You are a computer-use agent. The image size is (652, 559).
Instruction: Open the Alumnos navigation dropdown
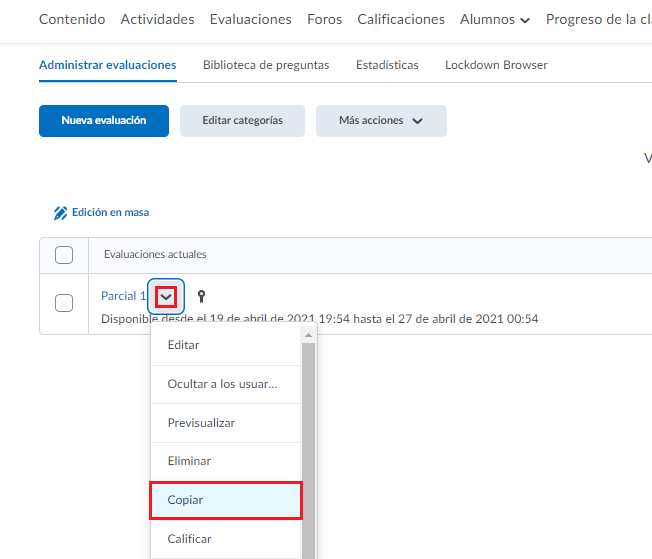(x=494, y=20)
